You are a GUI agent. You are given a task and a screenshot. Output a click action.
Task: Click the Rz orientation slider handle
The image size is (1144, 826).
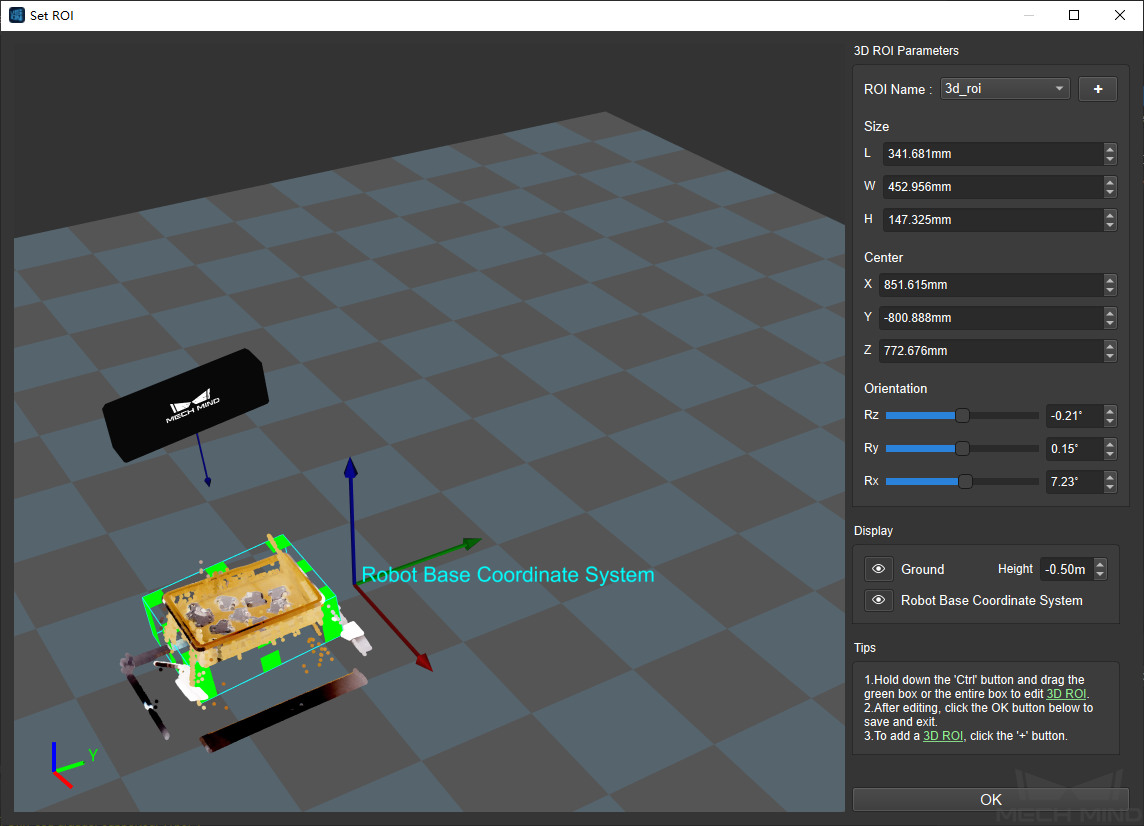pyautogui.click(x=962, y=415)
